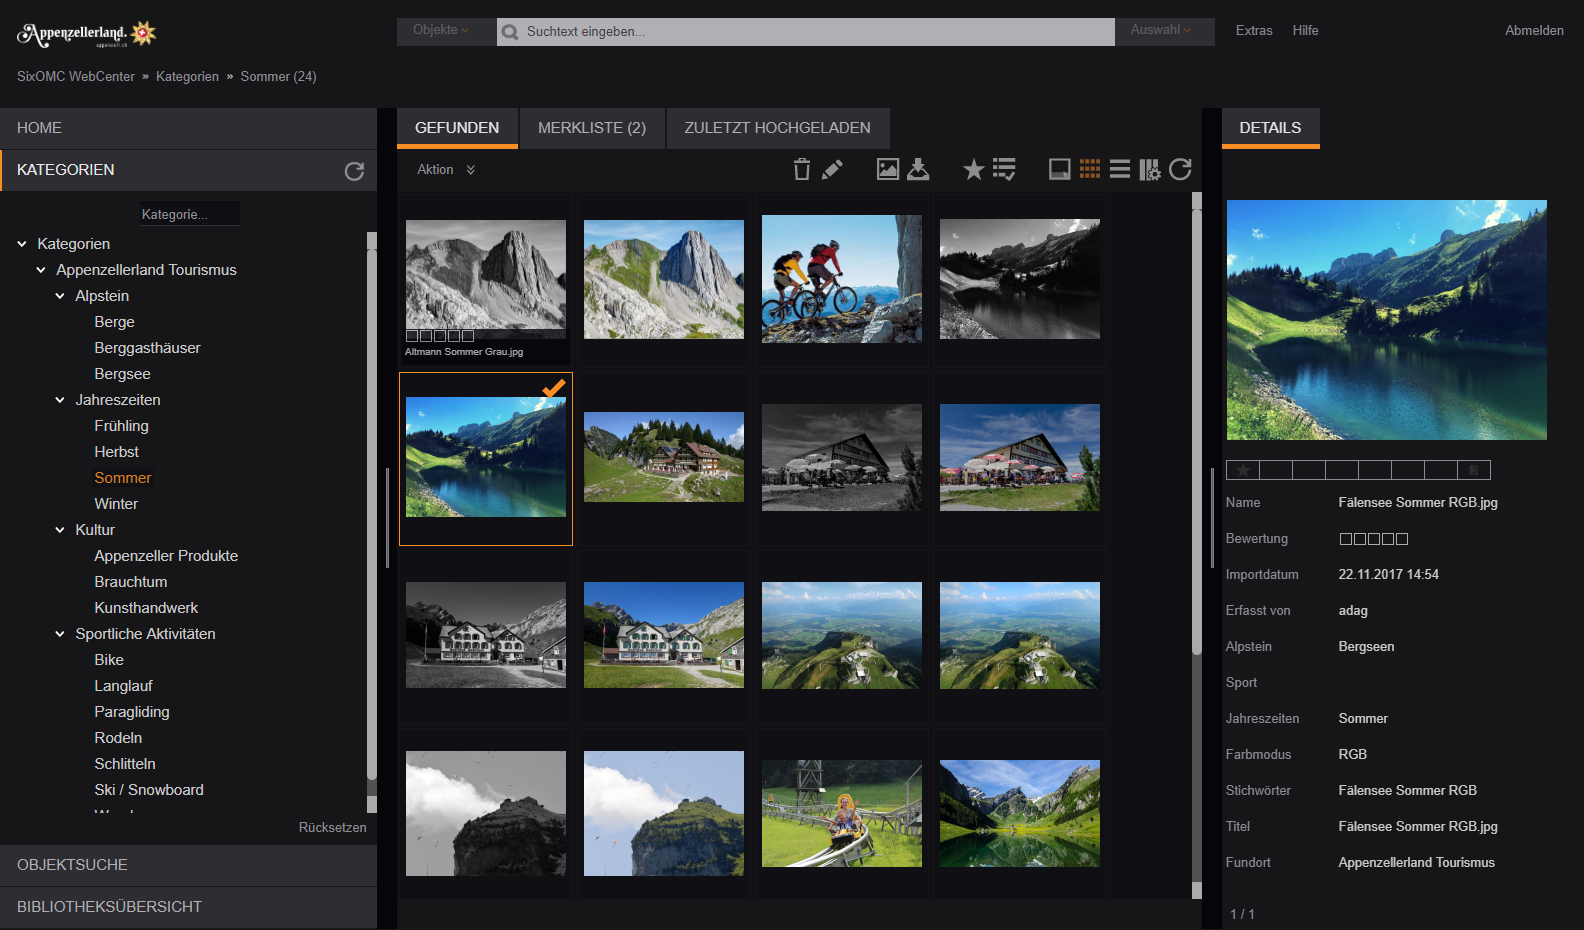Click the pencil edit icon

point(832,170)
